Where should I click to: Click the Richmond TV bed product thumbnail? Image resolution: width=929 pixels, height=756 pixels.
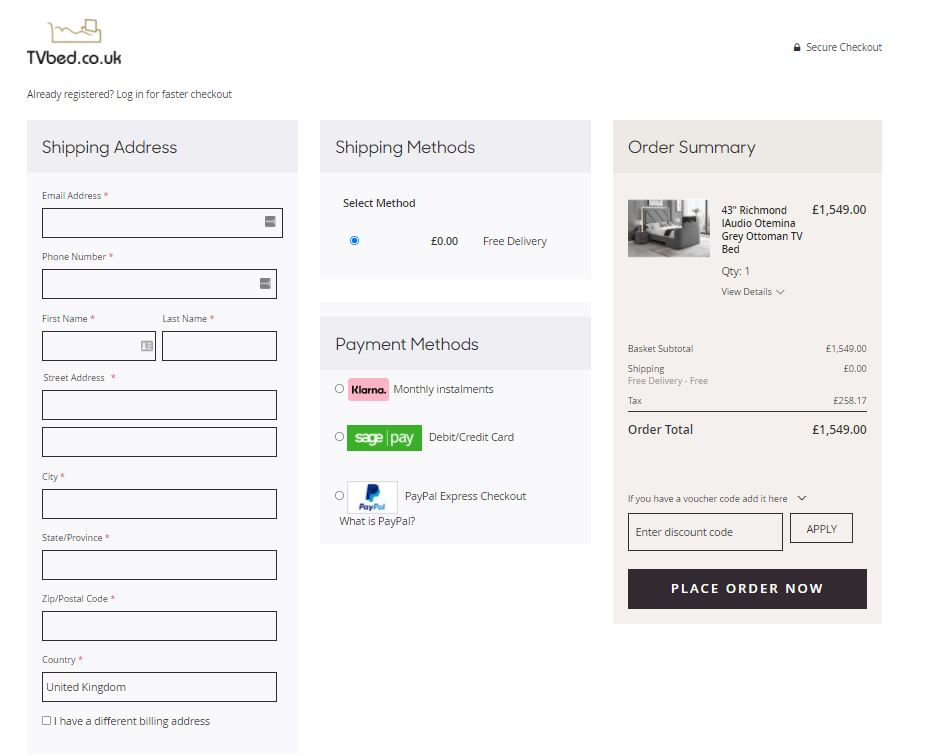point(668,229)
